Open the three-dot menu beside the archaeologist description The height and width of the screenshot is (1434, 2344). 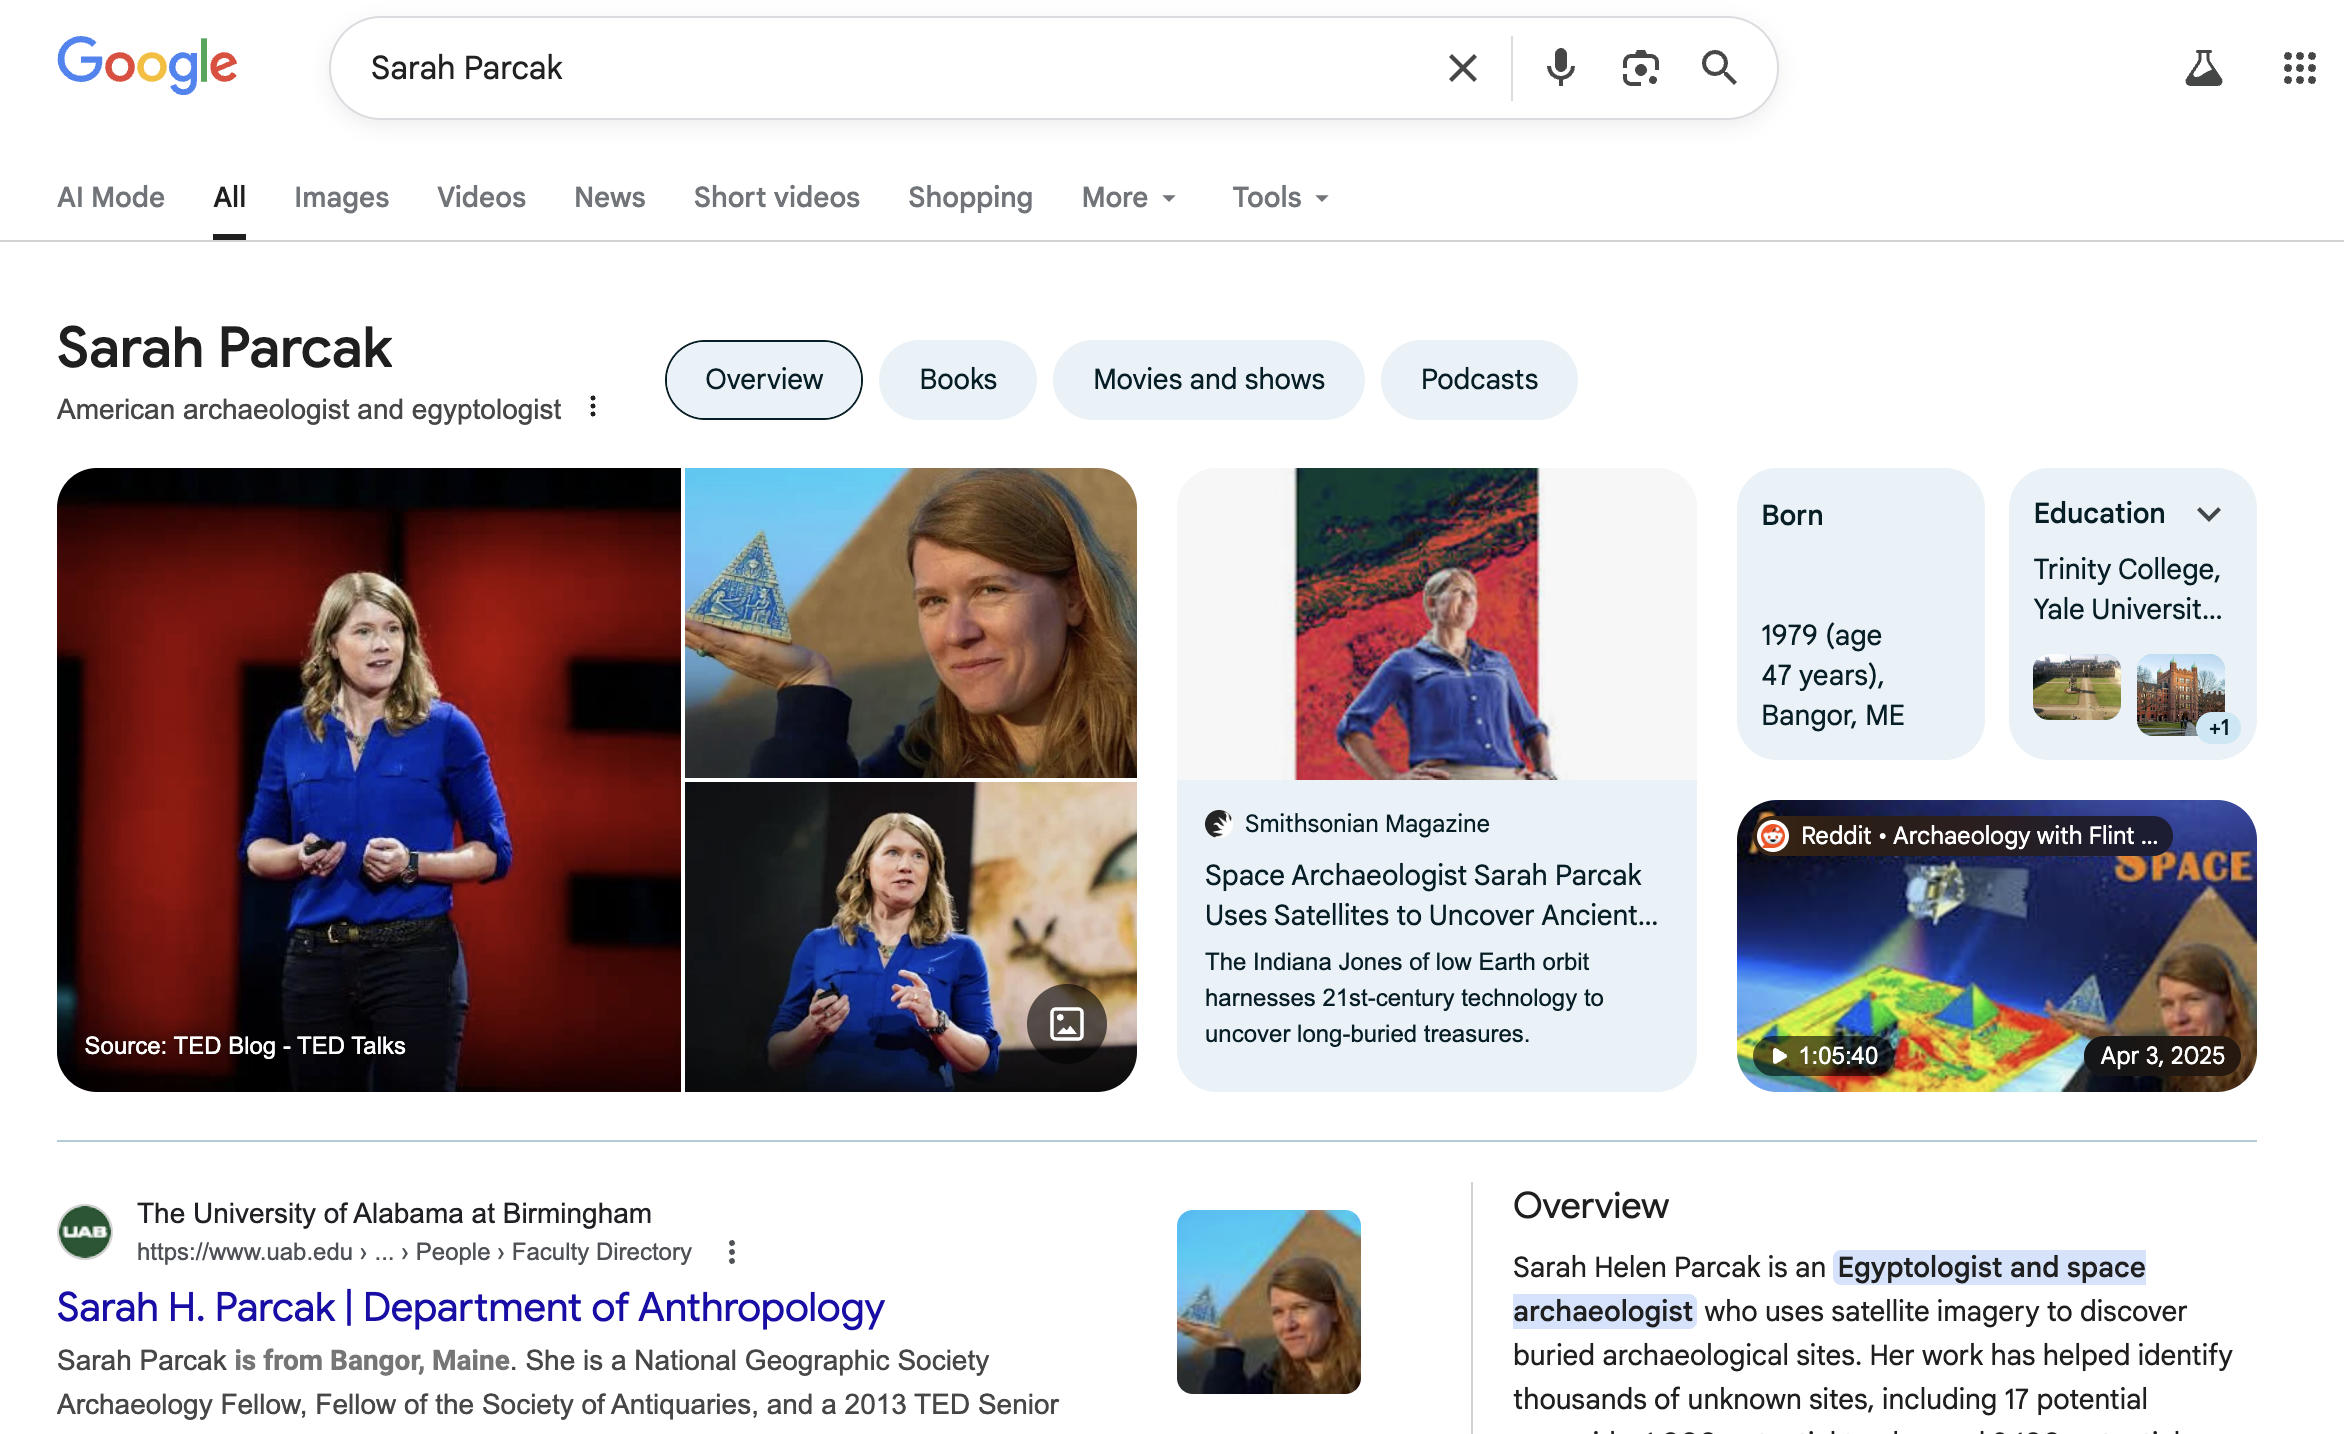pyautogui.click(x=593, y=406)
